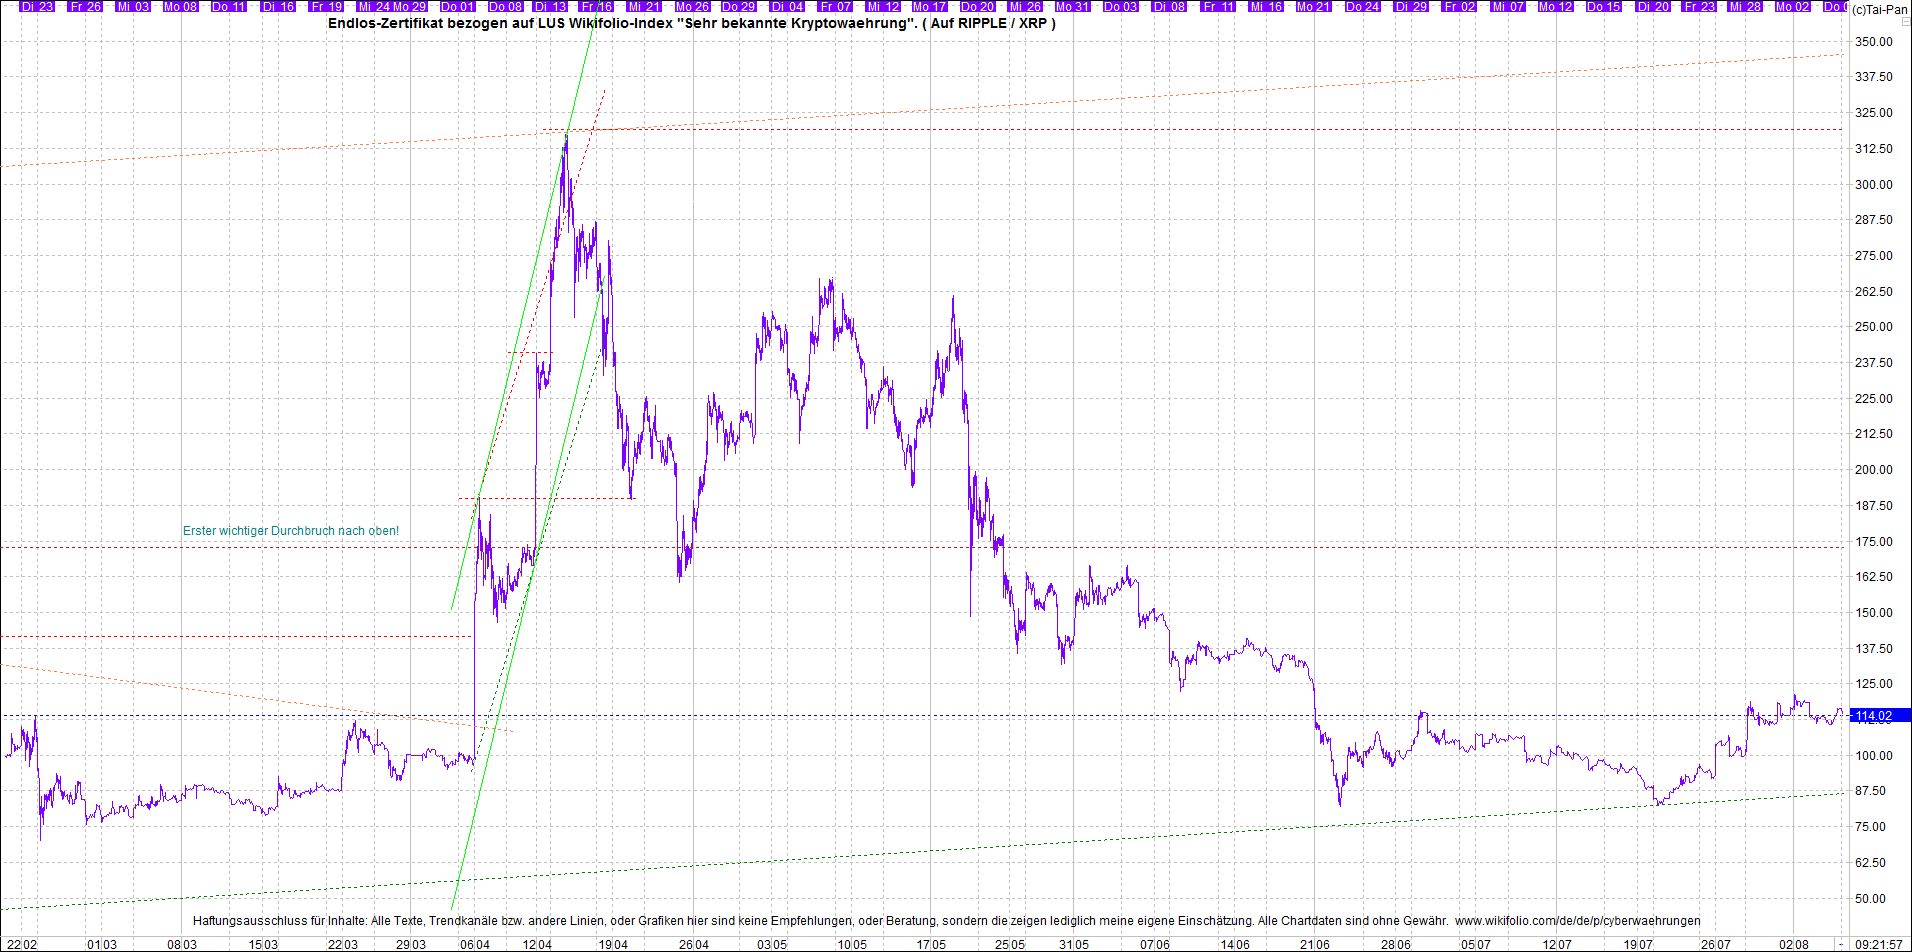Click the '(c)Tai-Pan' copyright label

(x=1879, y=9)
